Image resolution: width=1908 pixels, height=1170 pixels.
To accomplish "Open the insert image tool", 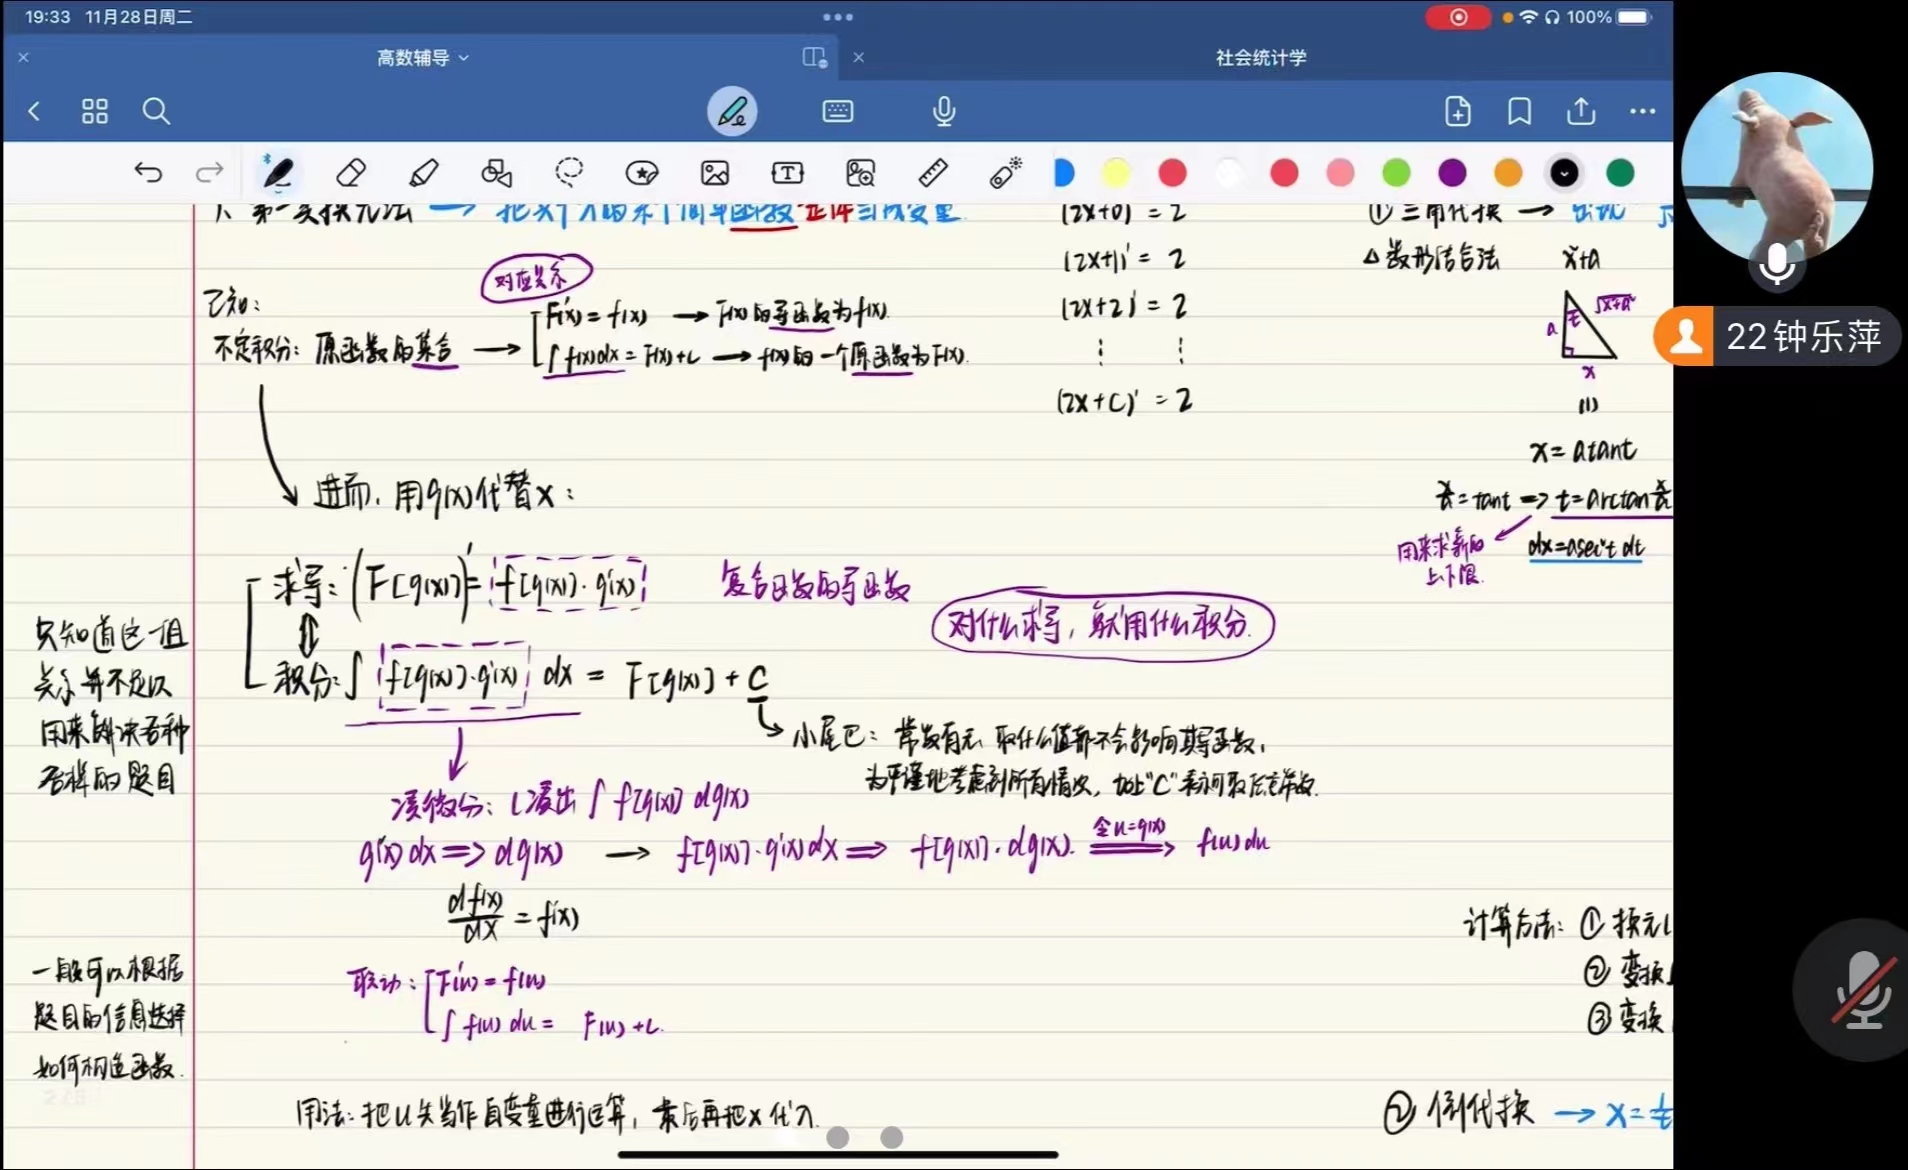I will [x=715, y=173].
